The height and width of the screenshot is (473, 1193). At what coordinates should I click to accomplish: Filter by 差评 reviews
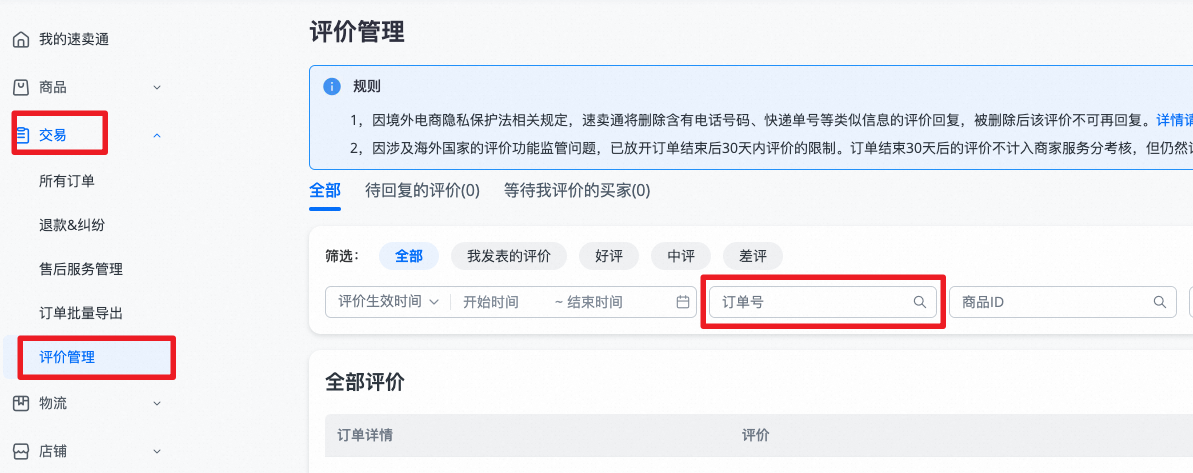[753, 256]
